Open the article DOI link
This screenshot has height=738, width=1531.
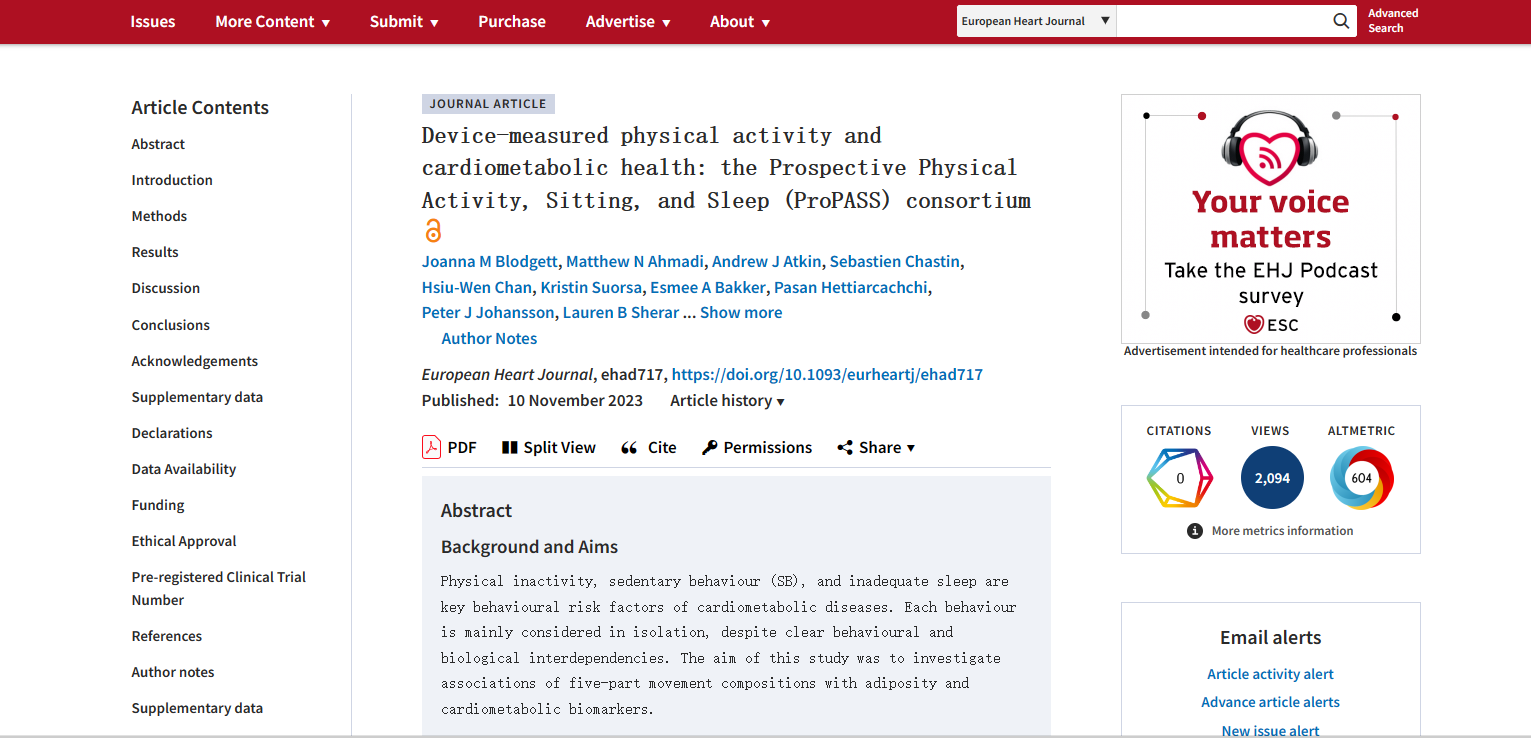(827, 375)
